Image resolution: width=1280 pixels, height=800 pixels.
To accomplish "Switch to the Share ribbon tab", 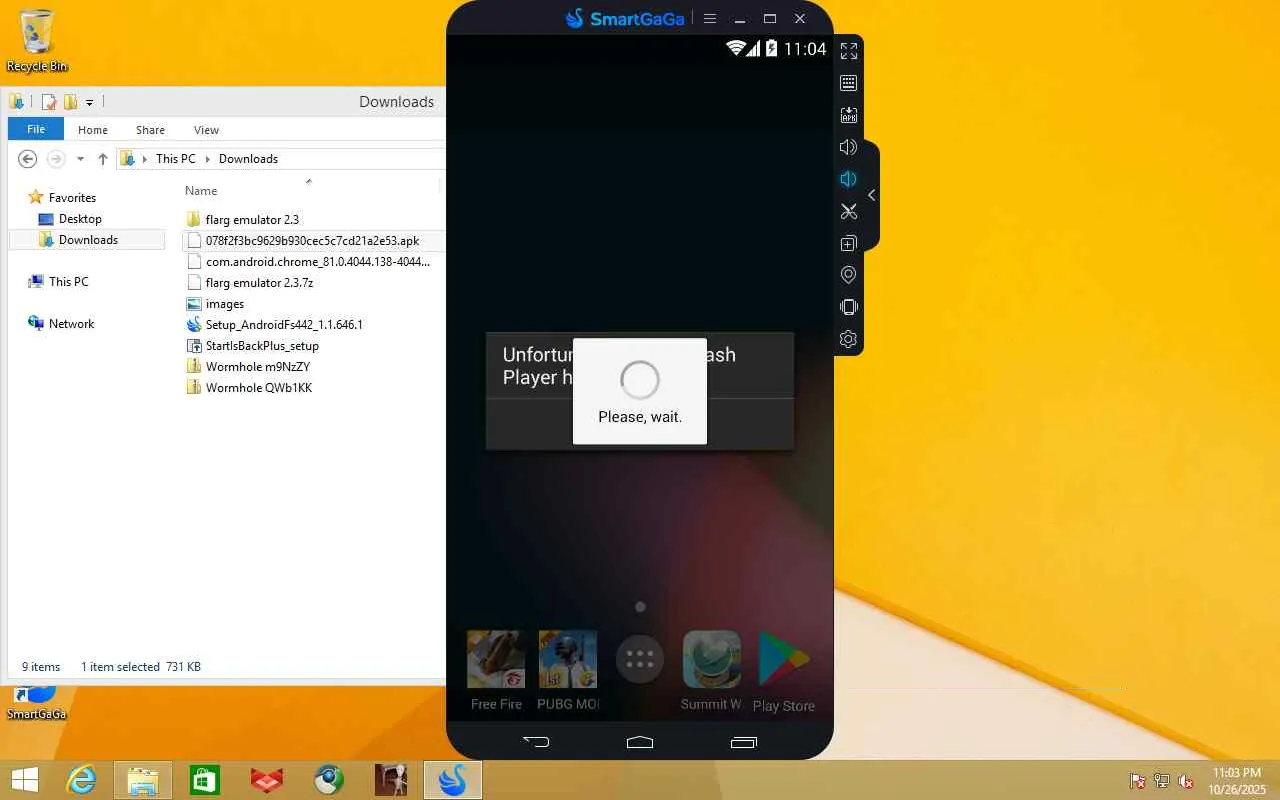I will tap(151, 130).
